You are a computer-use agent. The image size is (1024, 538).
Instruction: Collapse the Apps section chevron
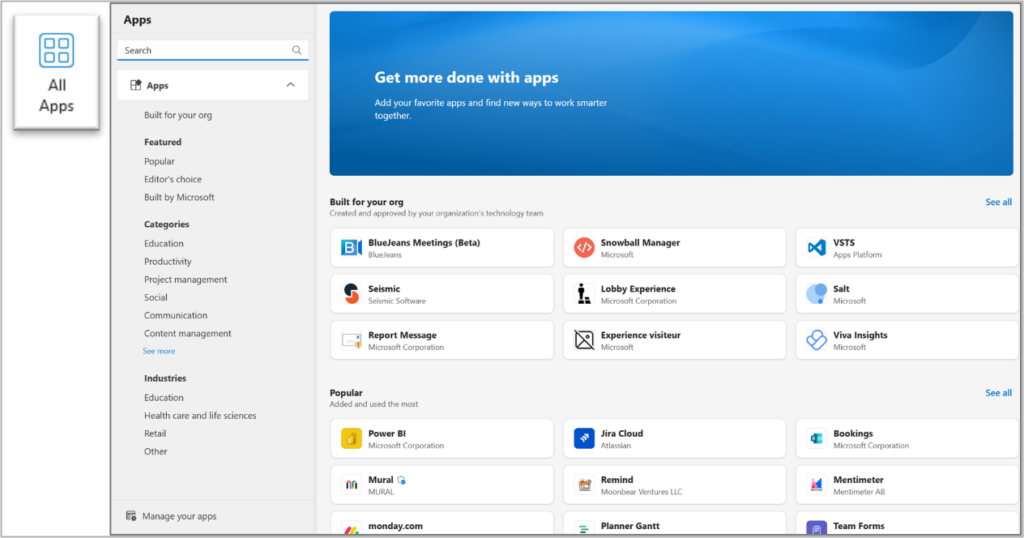point(291,85)
